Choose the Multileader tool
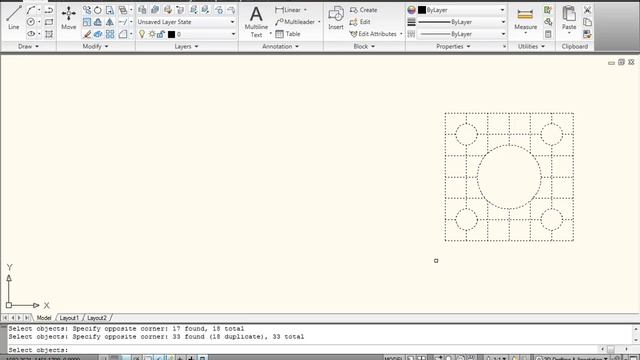The image size is (640, 360). [x=295, y=22]
